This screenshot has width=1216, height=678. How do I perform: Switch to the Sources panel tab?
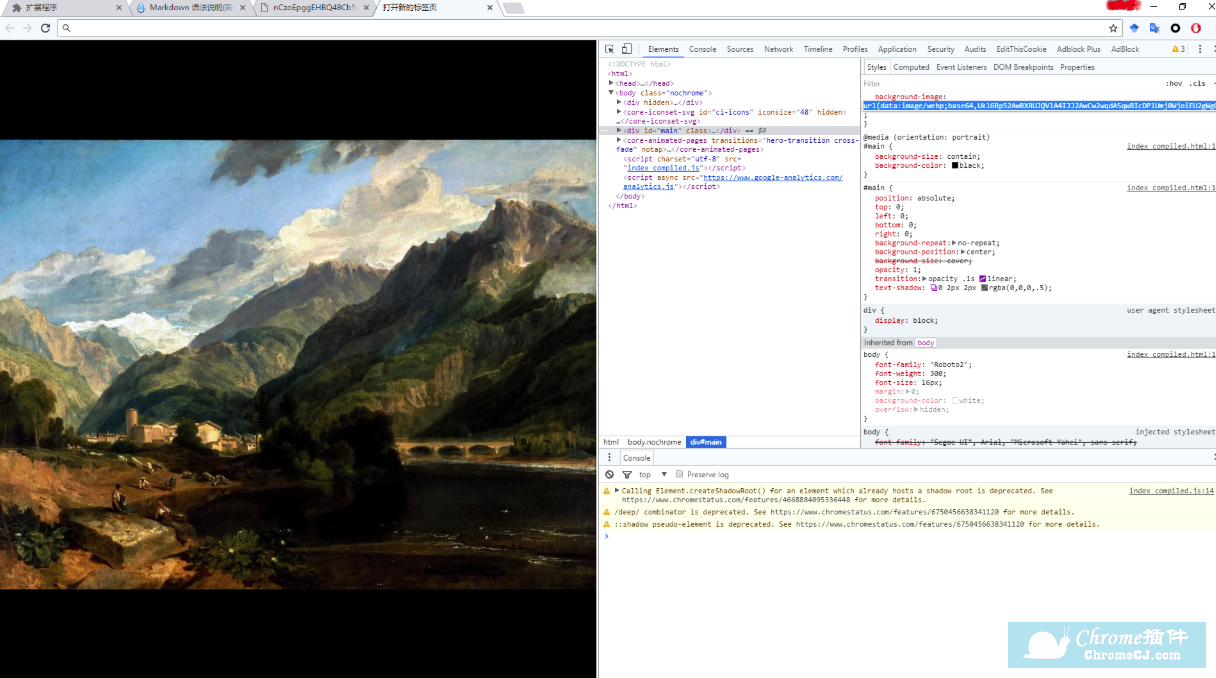tap(740, 49)
